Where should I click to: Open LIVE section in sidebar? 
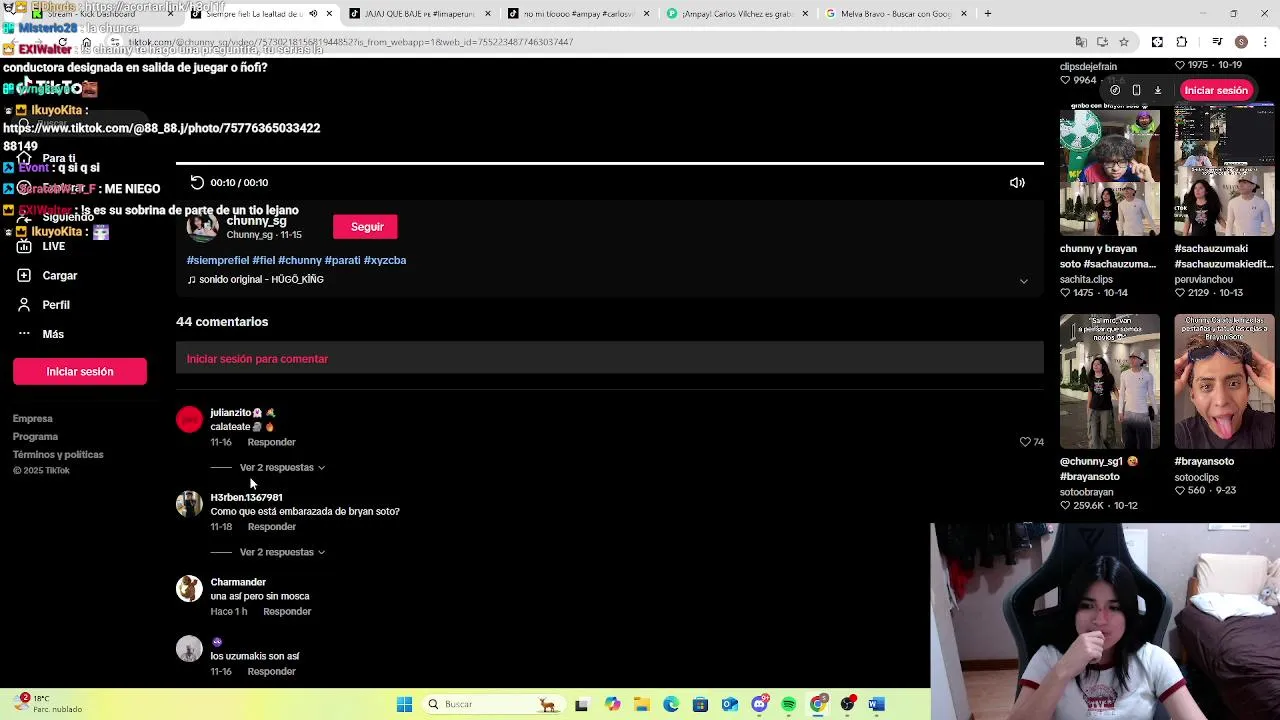coord(54,246)
